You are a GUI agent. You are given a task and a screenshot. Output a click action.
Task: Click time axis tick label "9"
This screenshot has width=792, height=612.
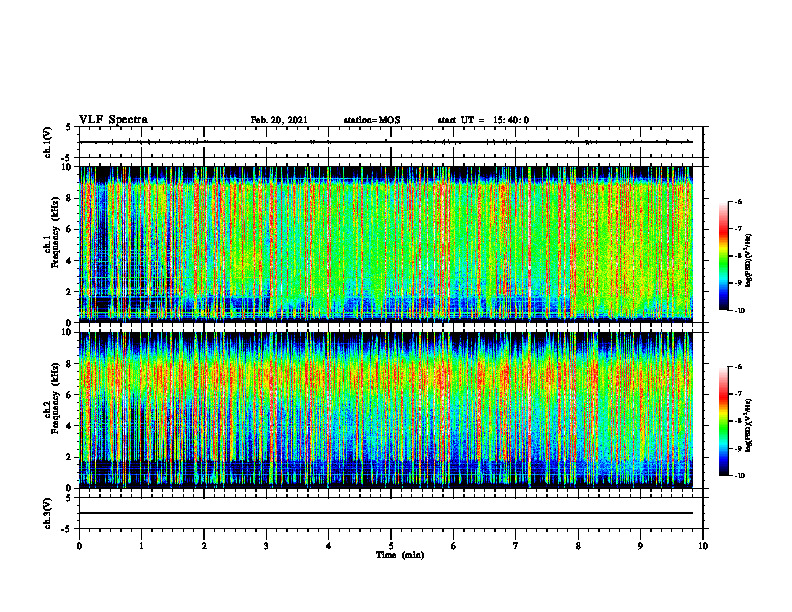pyautogui.click(x=640, y=546)
